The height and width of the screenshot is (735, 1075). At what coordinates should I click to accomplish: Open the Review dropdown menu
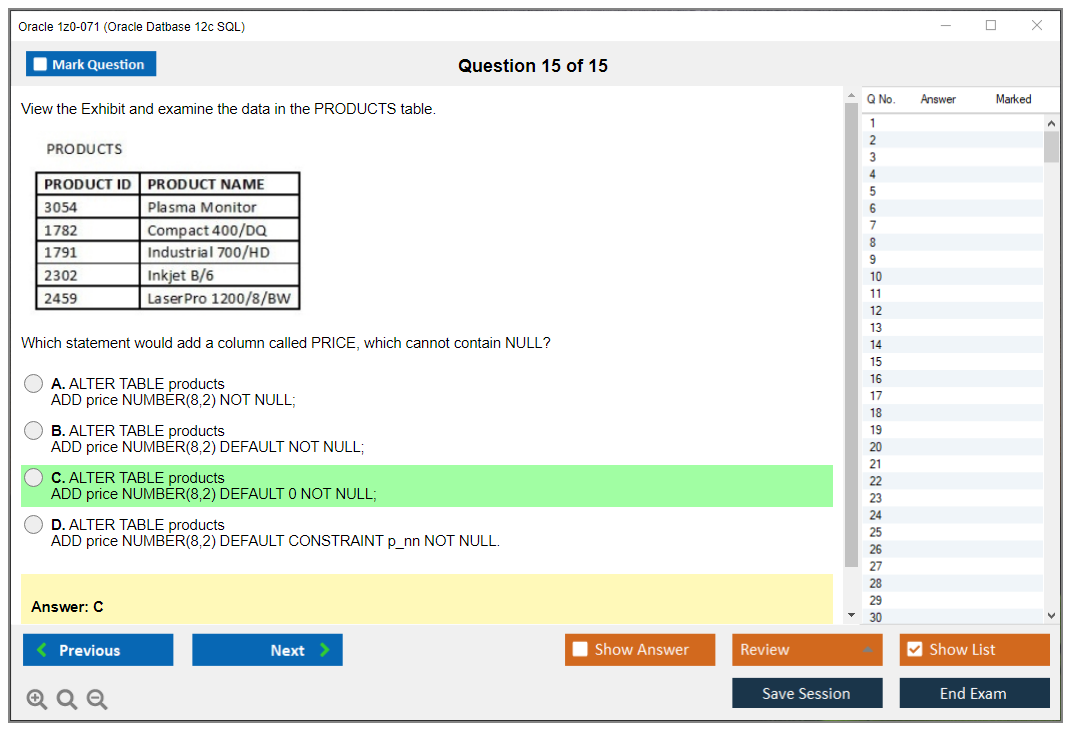tap(807, 650)
